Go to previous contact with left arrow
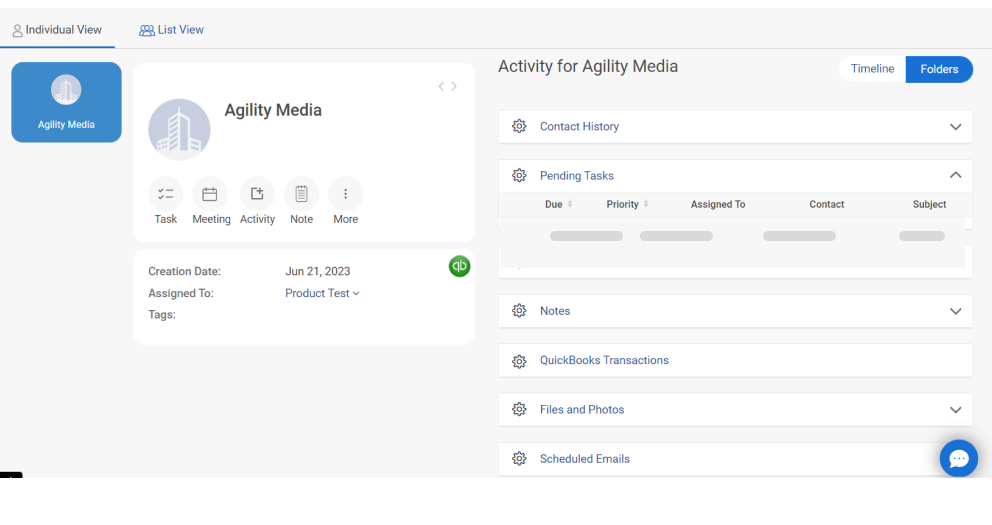 (x=441, y=87)
